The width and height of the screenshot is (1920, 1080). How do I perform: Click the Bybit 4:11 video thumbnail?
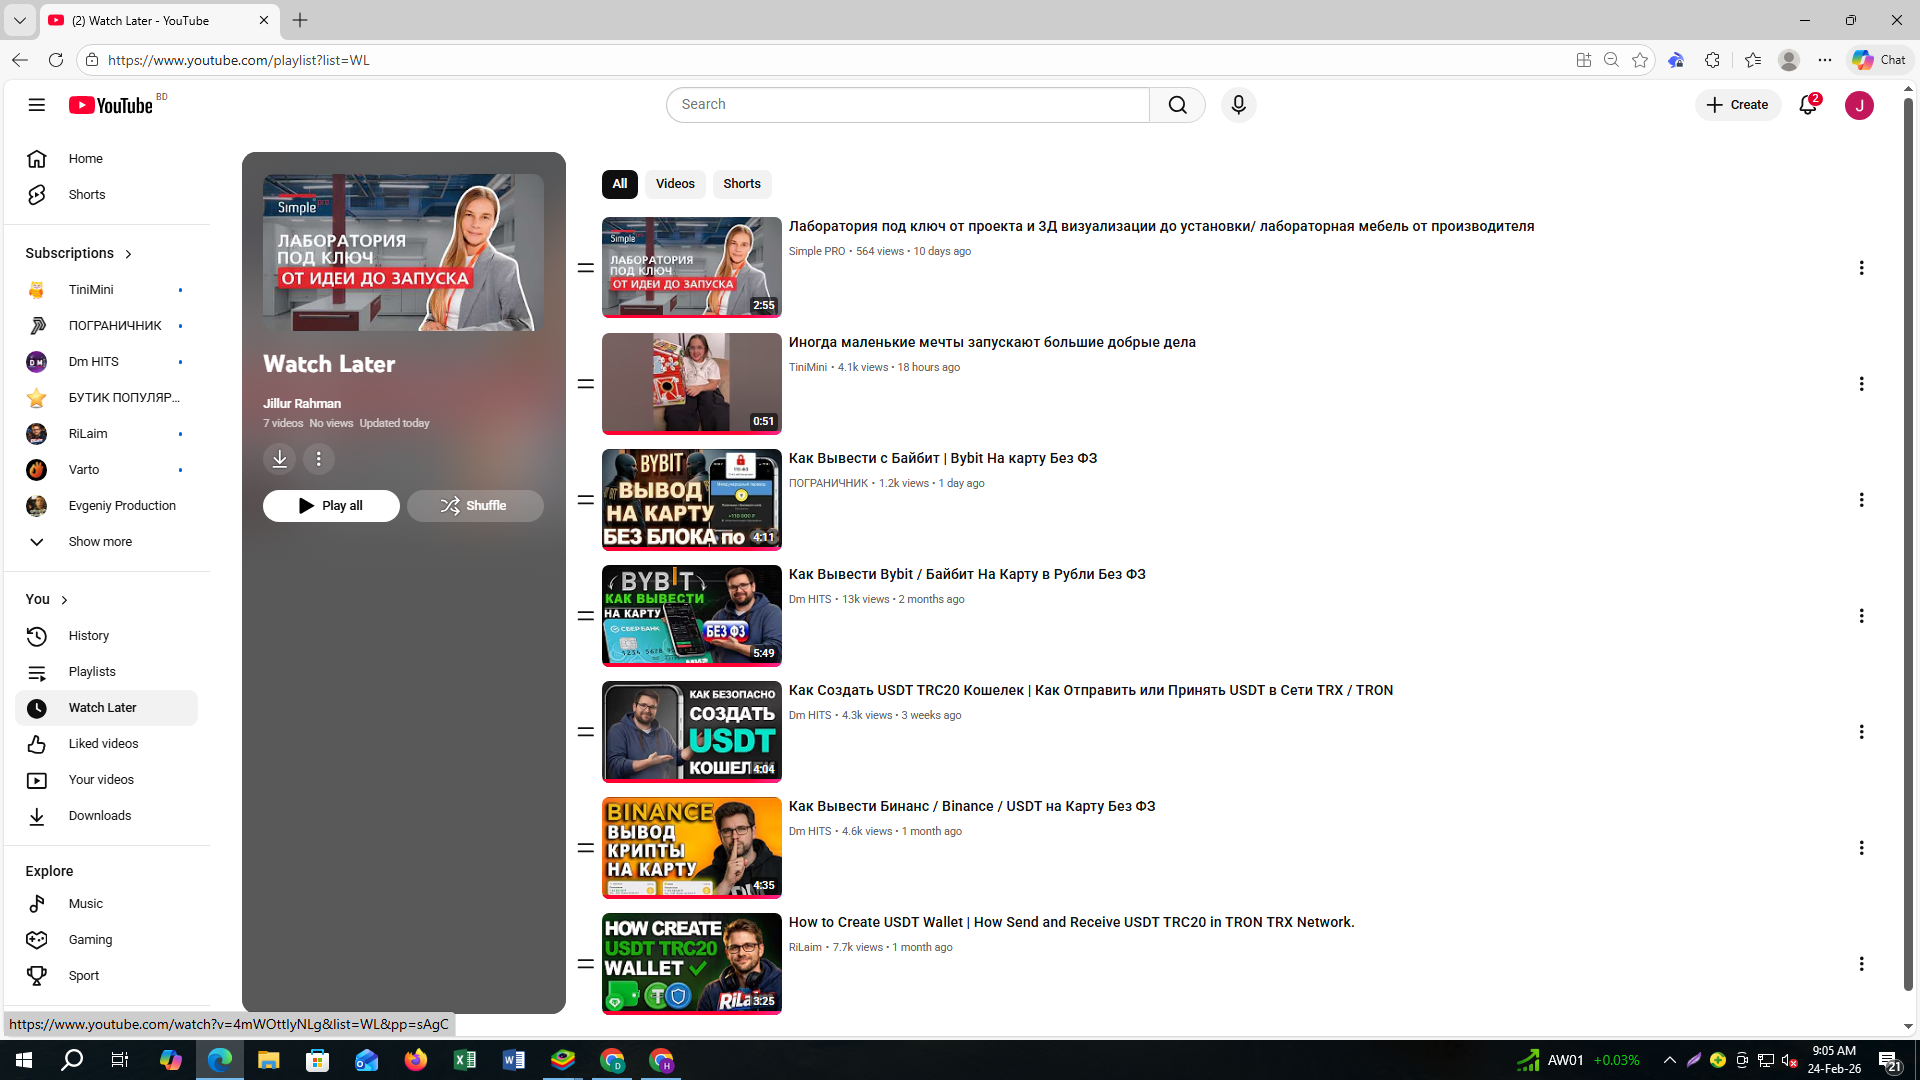pyautogui.click(x=691, y=500)
